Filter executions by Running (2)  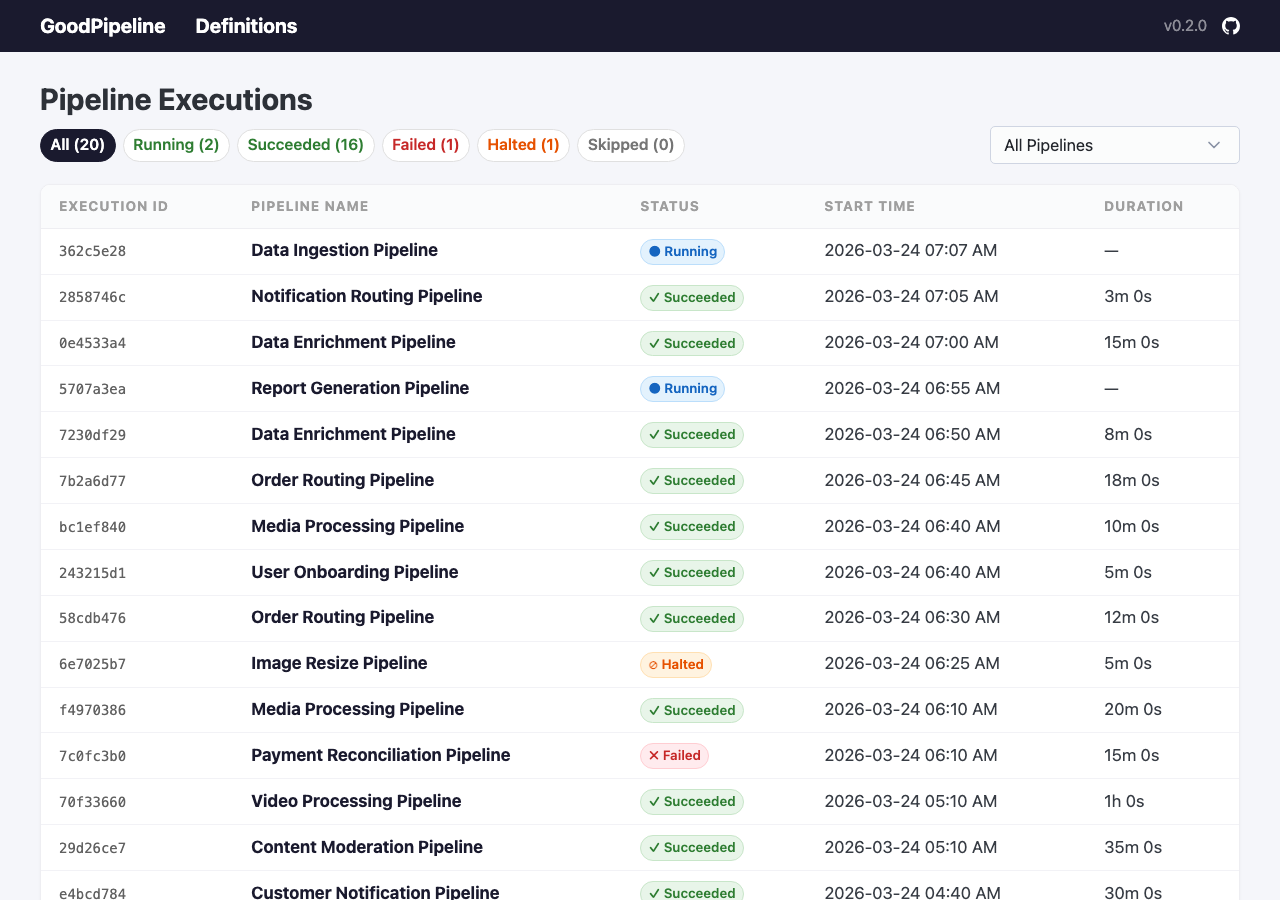(176, 145)
